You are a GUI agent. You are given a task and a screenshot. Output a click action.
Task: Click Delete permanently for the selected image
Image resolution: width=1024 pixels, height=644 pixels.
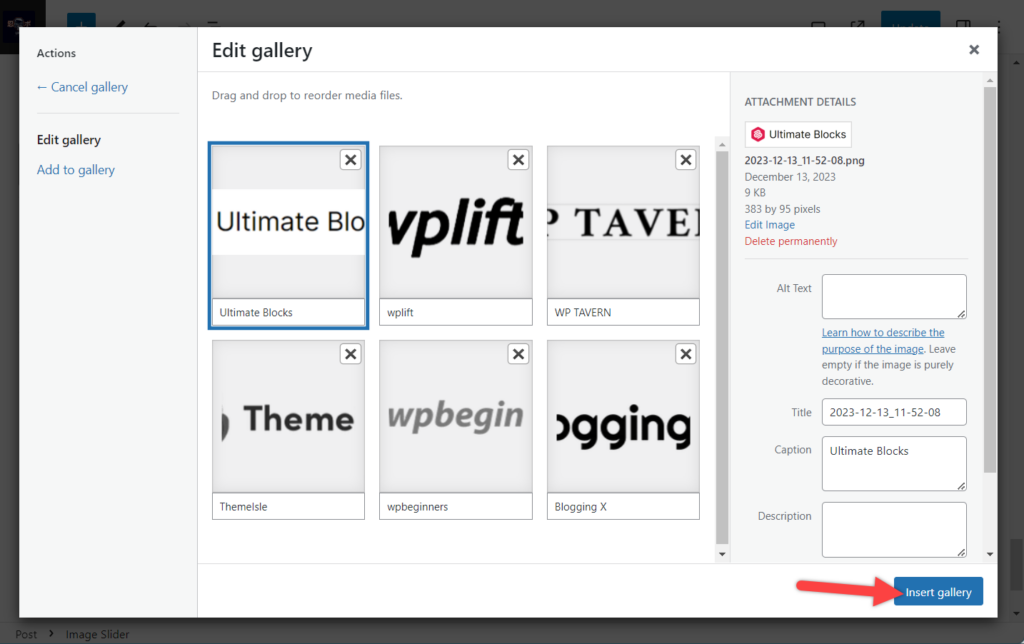[790, 240]
